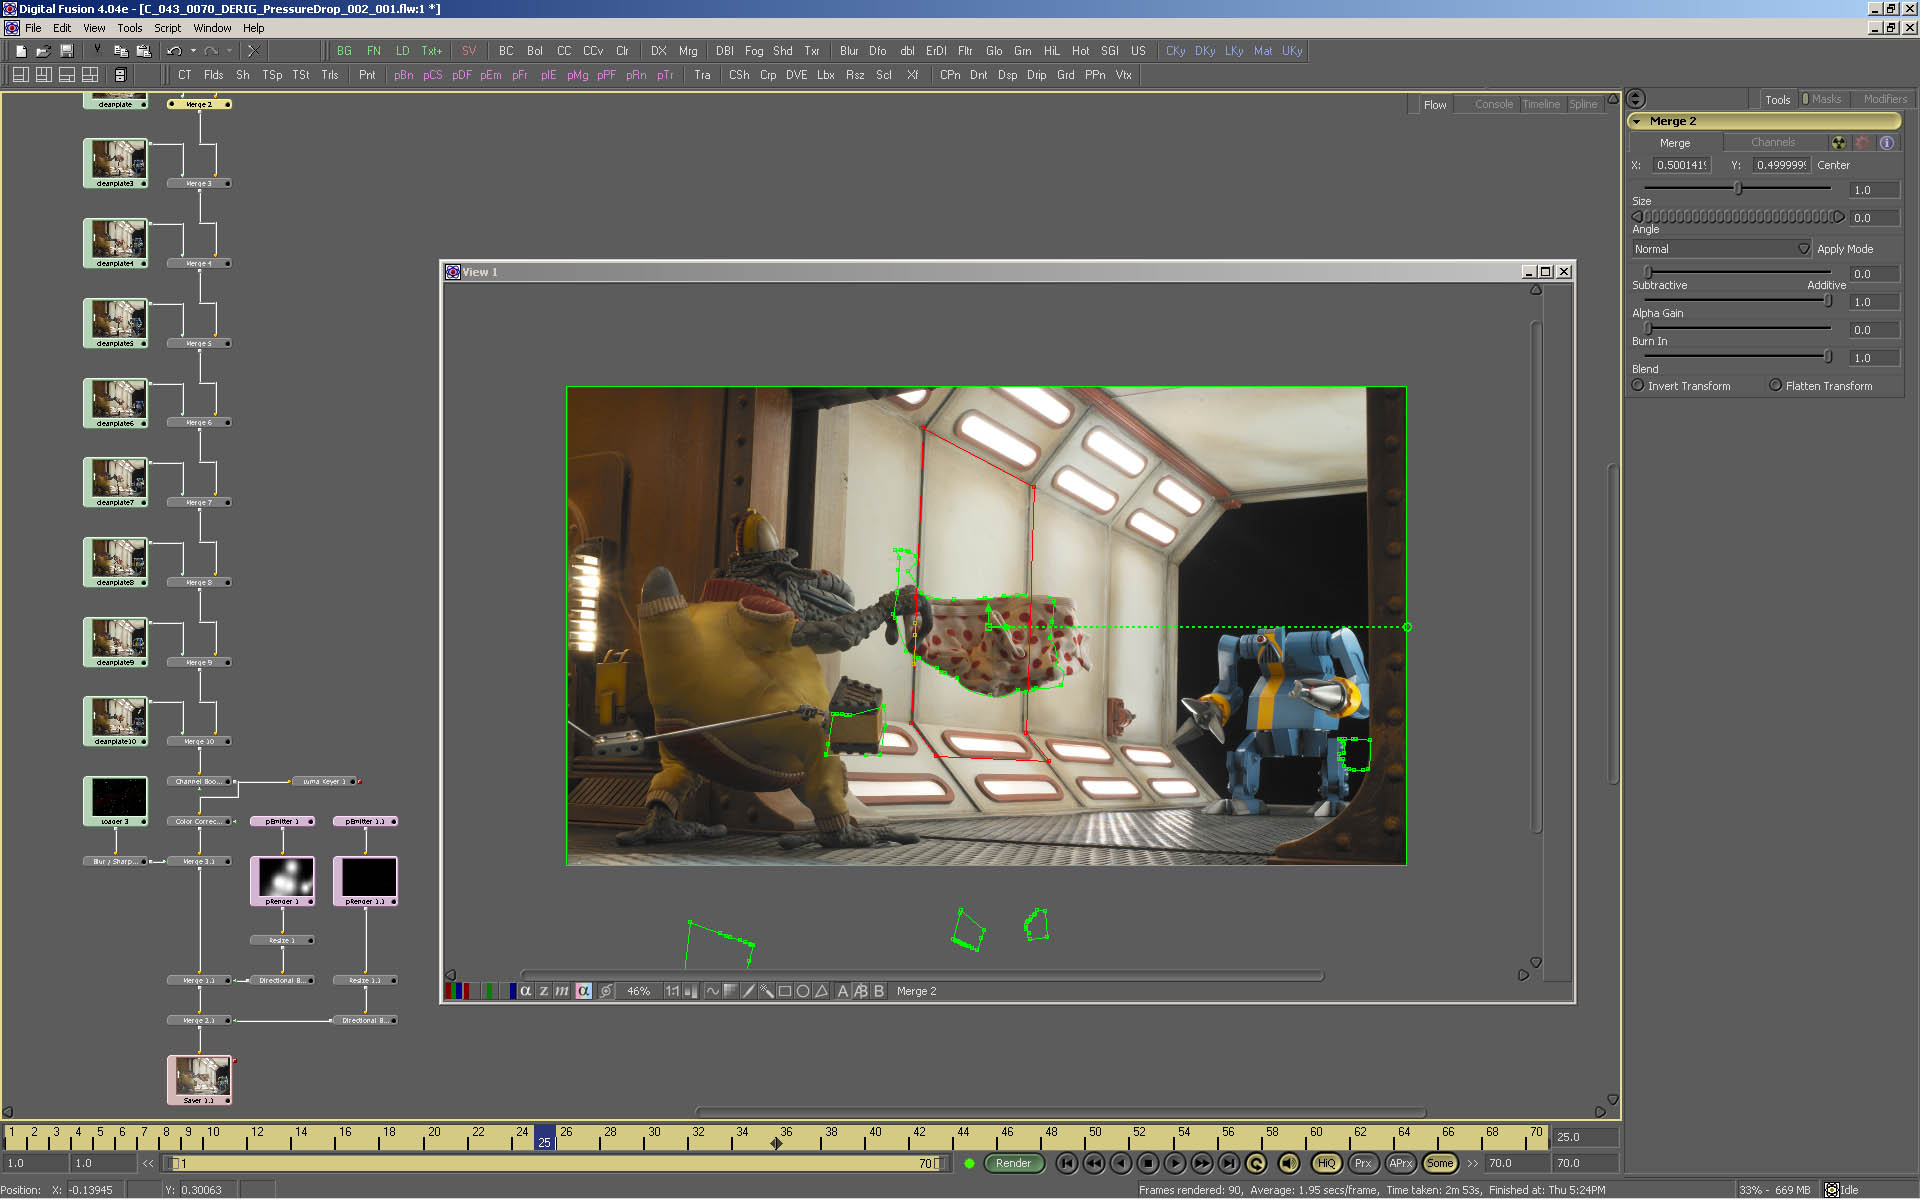Adjust the Size slider of Merge 2

pos(1737,188)
